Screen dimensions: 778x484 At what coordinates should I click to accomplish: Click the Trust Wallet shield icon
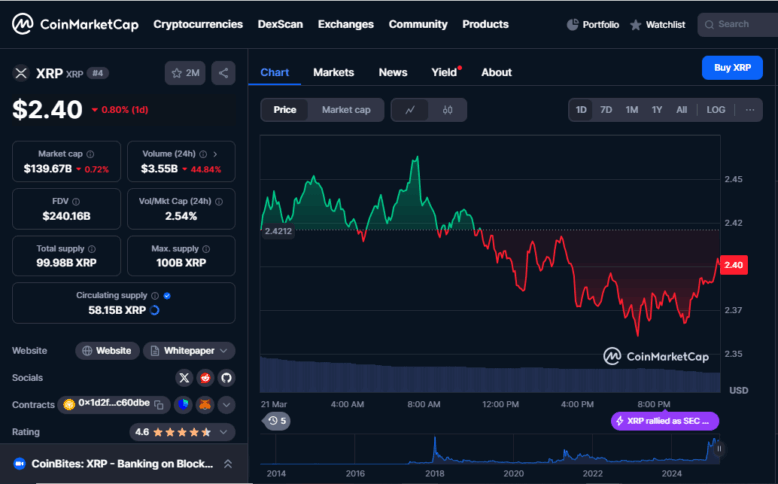pos(184,405)
